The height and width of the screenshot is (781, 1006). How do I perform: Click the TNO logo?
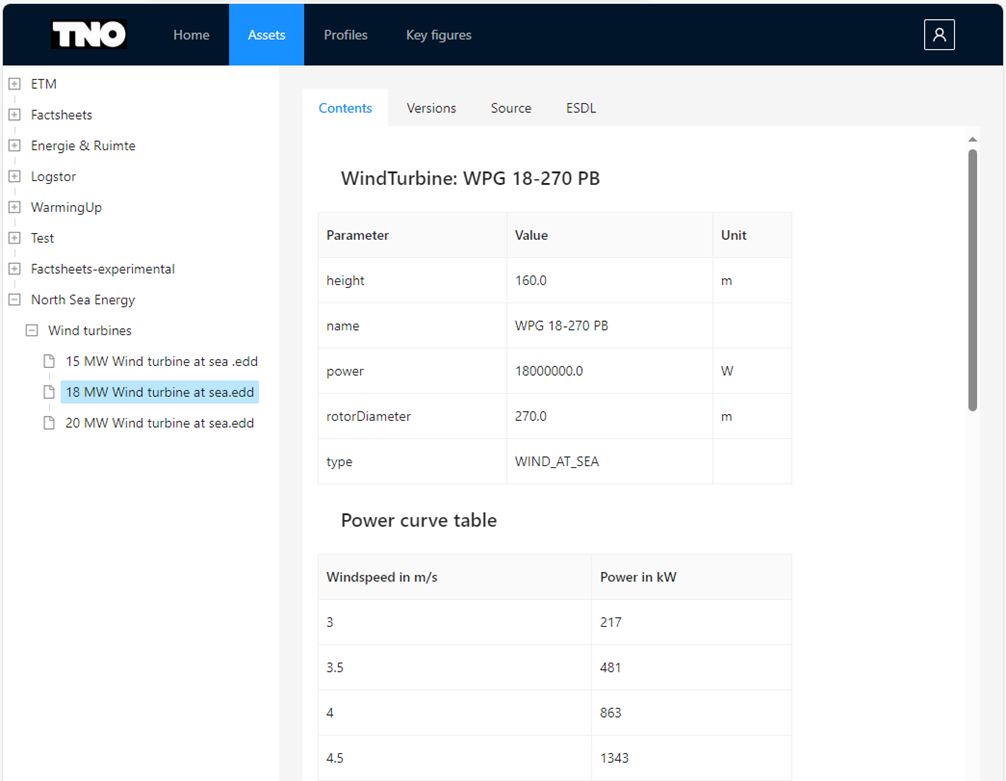pyautogui.click(x=89, y=35)
